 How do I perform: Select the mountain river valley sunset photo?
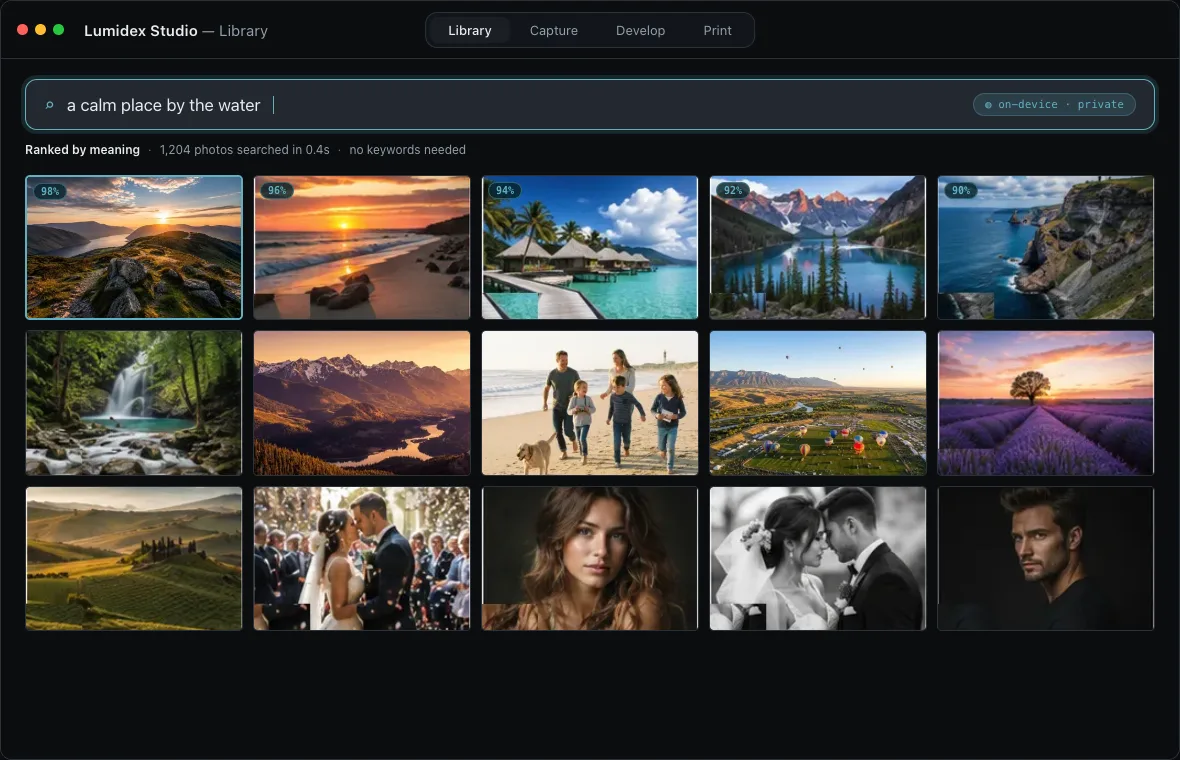coord(362,403)
